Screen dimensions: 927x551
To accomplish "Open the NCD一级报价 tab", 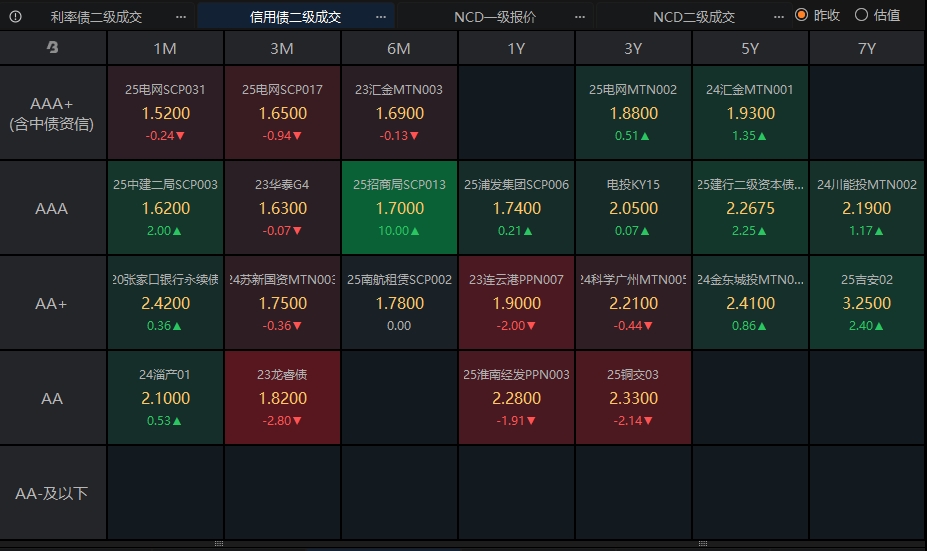I will [x=495, y=17].
